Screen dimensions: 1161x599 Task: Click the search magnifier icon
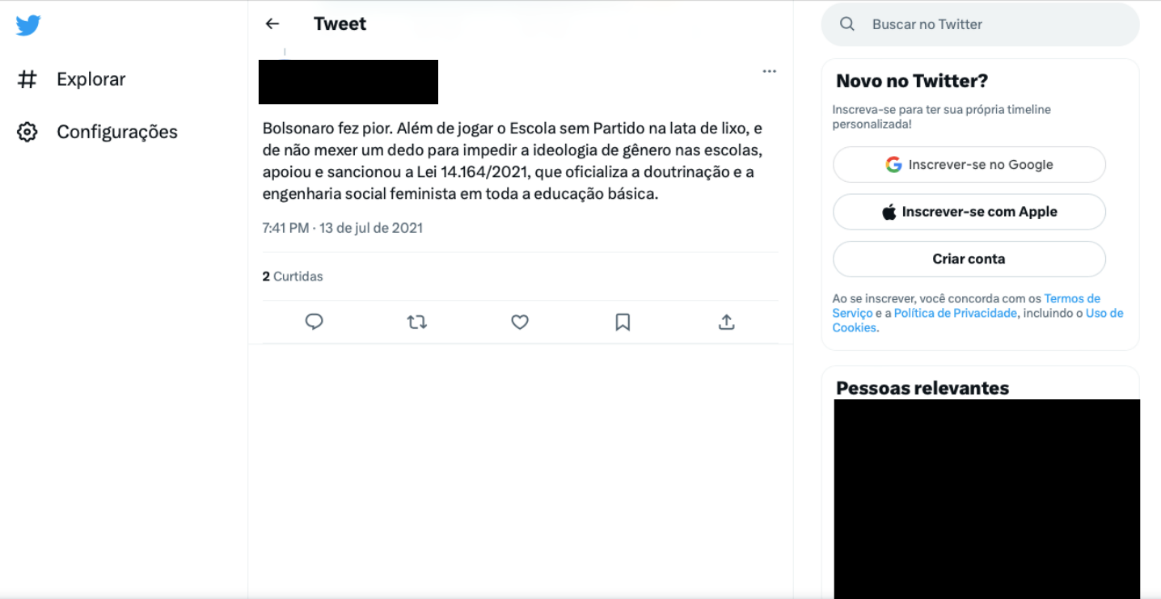tap(847, 24)
